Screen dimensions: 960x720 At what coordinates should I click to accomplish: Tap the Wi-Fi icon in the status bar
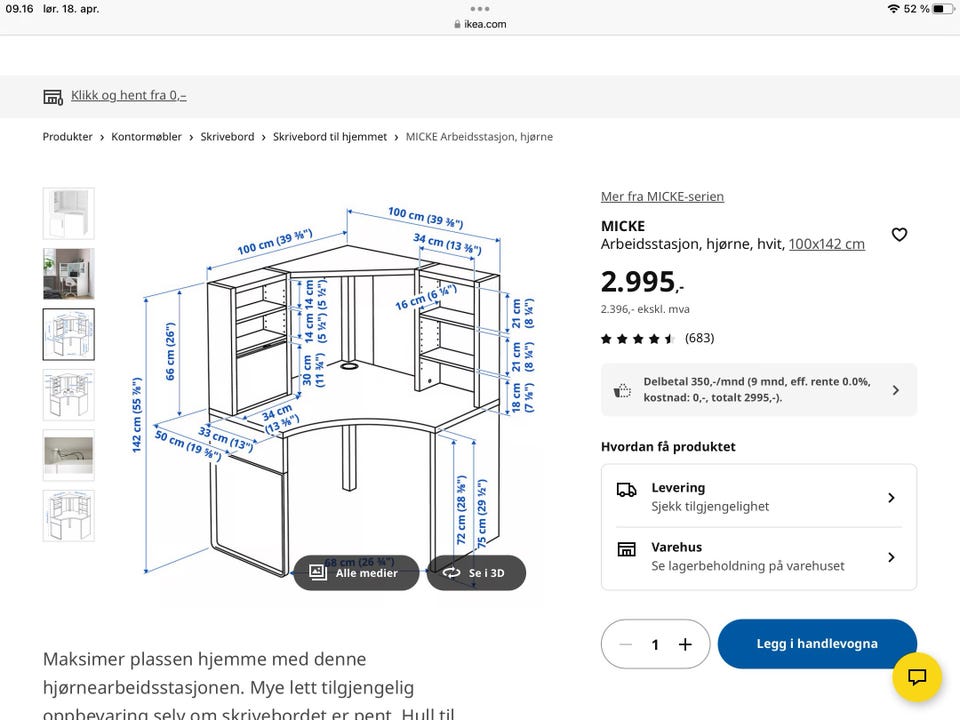(893, 9)
